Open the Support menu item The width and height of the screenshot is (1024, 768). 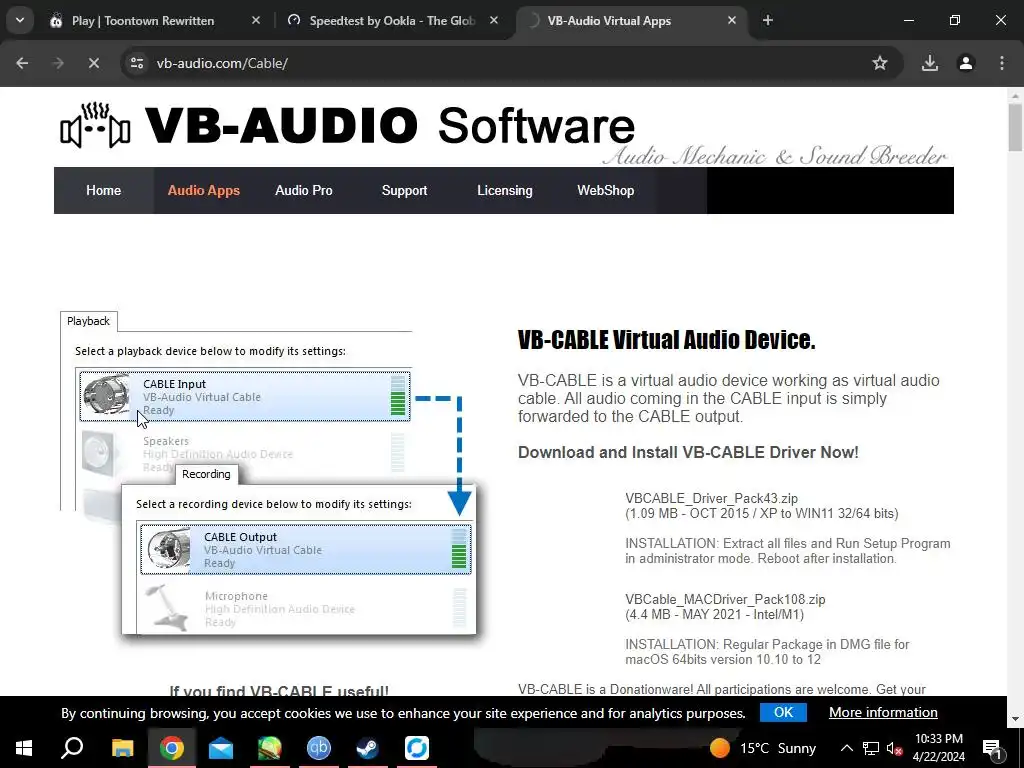tap(404, 191)
